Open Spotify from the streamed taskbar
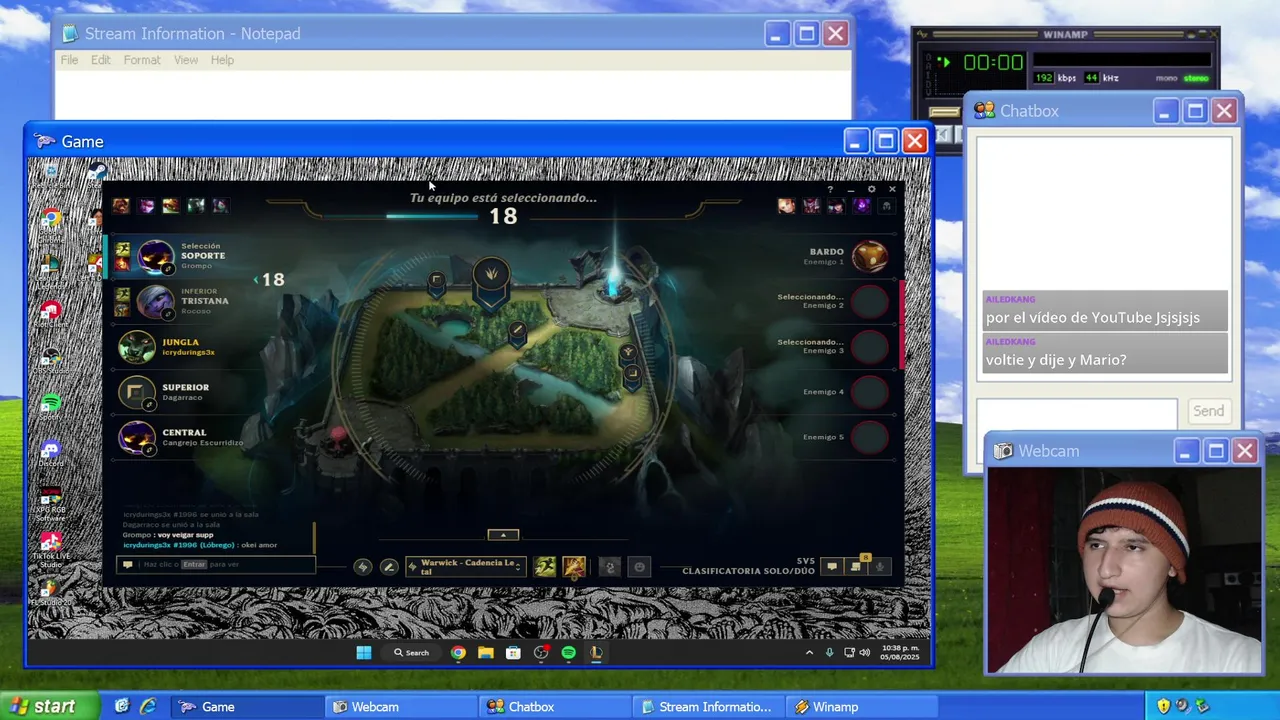Screen dimensions: 1280x720 click(568, 653)
